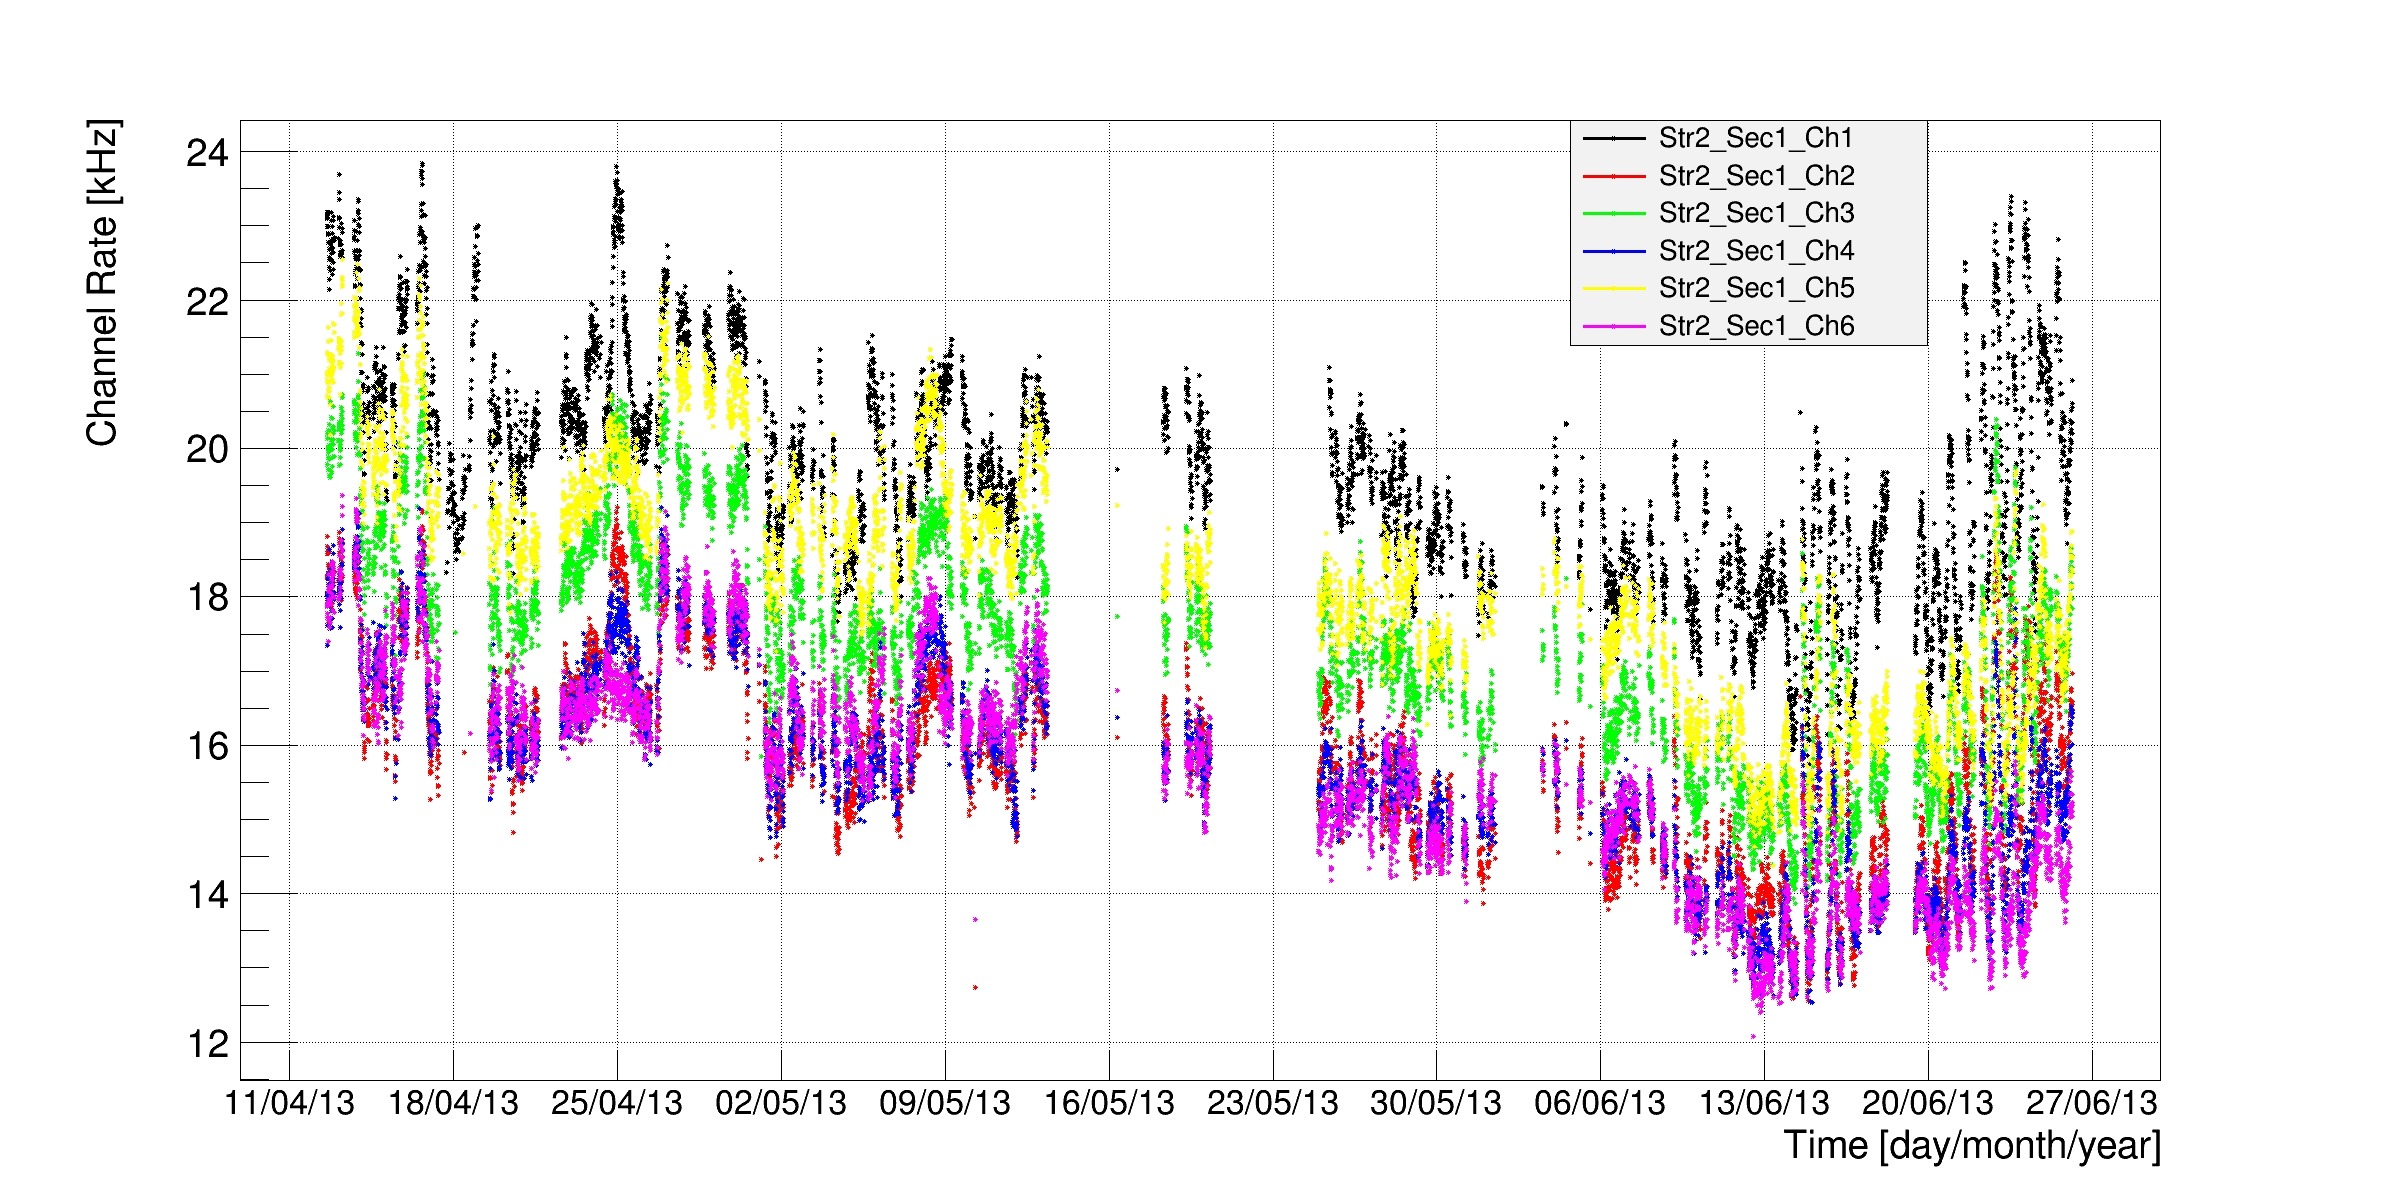Click the 30/05/13 date tick label

point(1435,1103)
